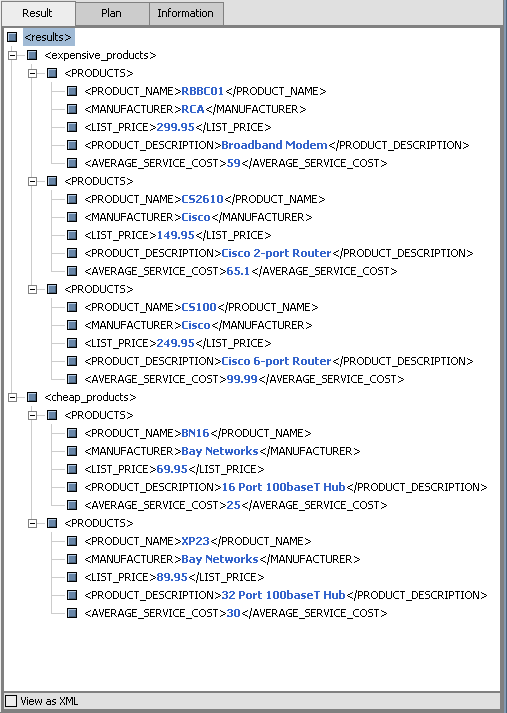This screenshot has width=507, height=713.
Task: Click the icon beside 16 Port 100baseT Hub
Action: point(72,487)
